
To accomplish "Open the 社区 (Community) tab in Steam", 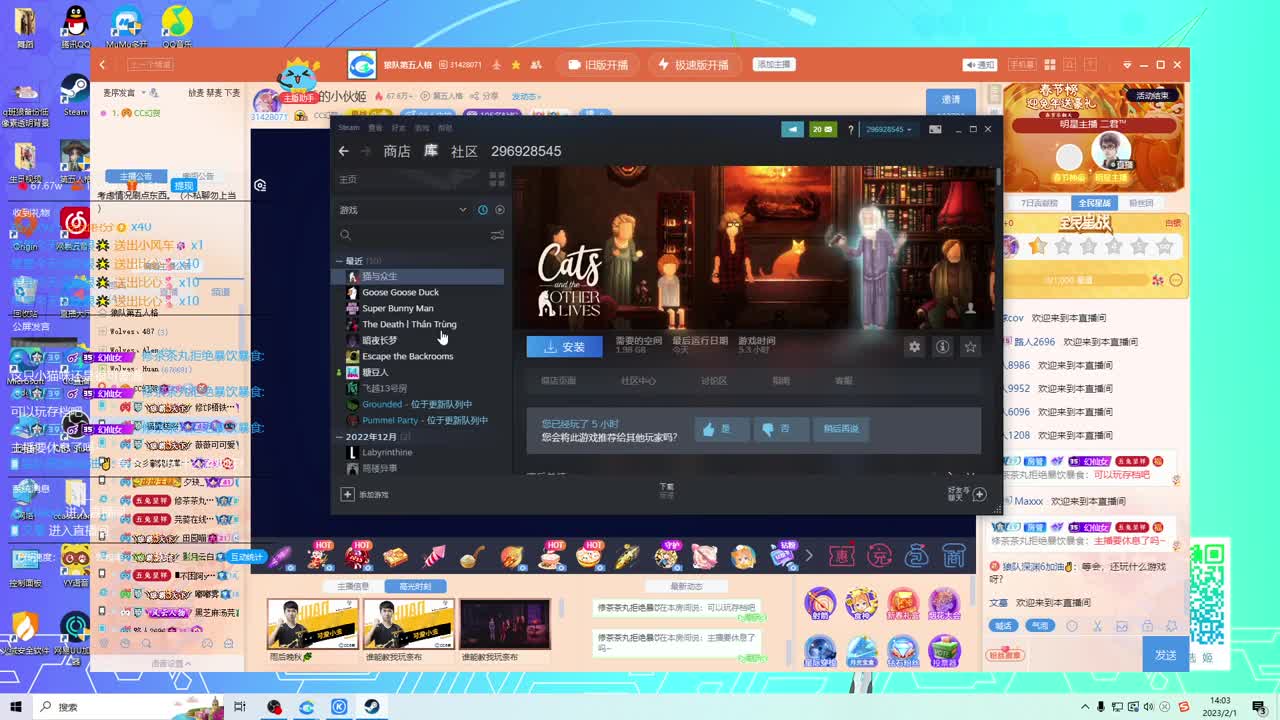I will (x=464, y=151).
